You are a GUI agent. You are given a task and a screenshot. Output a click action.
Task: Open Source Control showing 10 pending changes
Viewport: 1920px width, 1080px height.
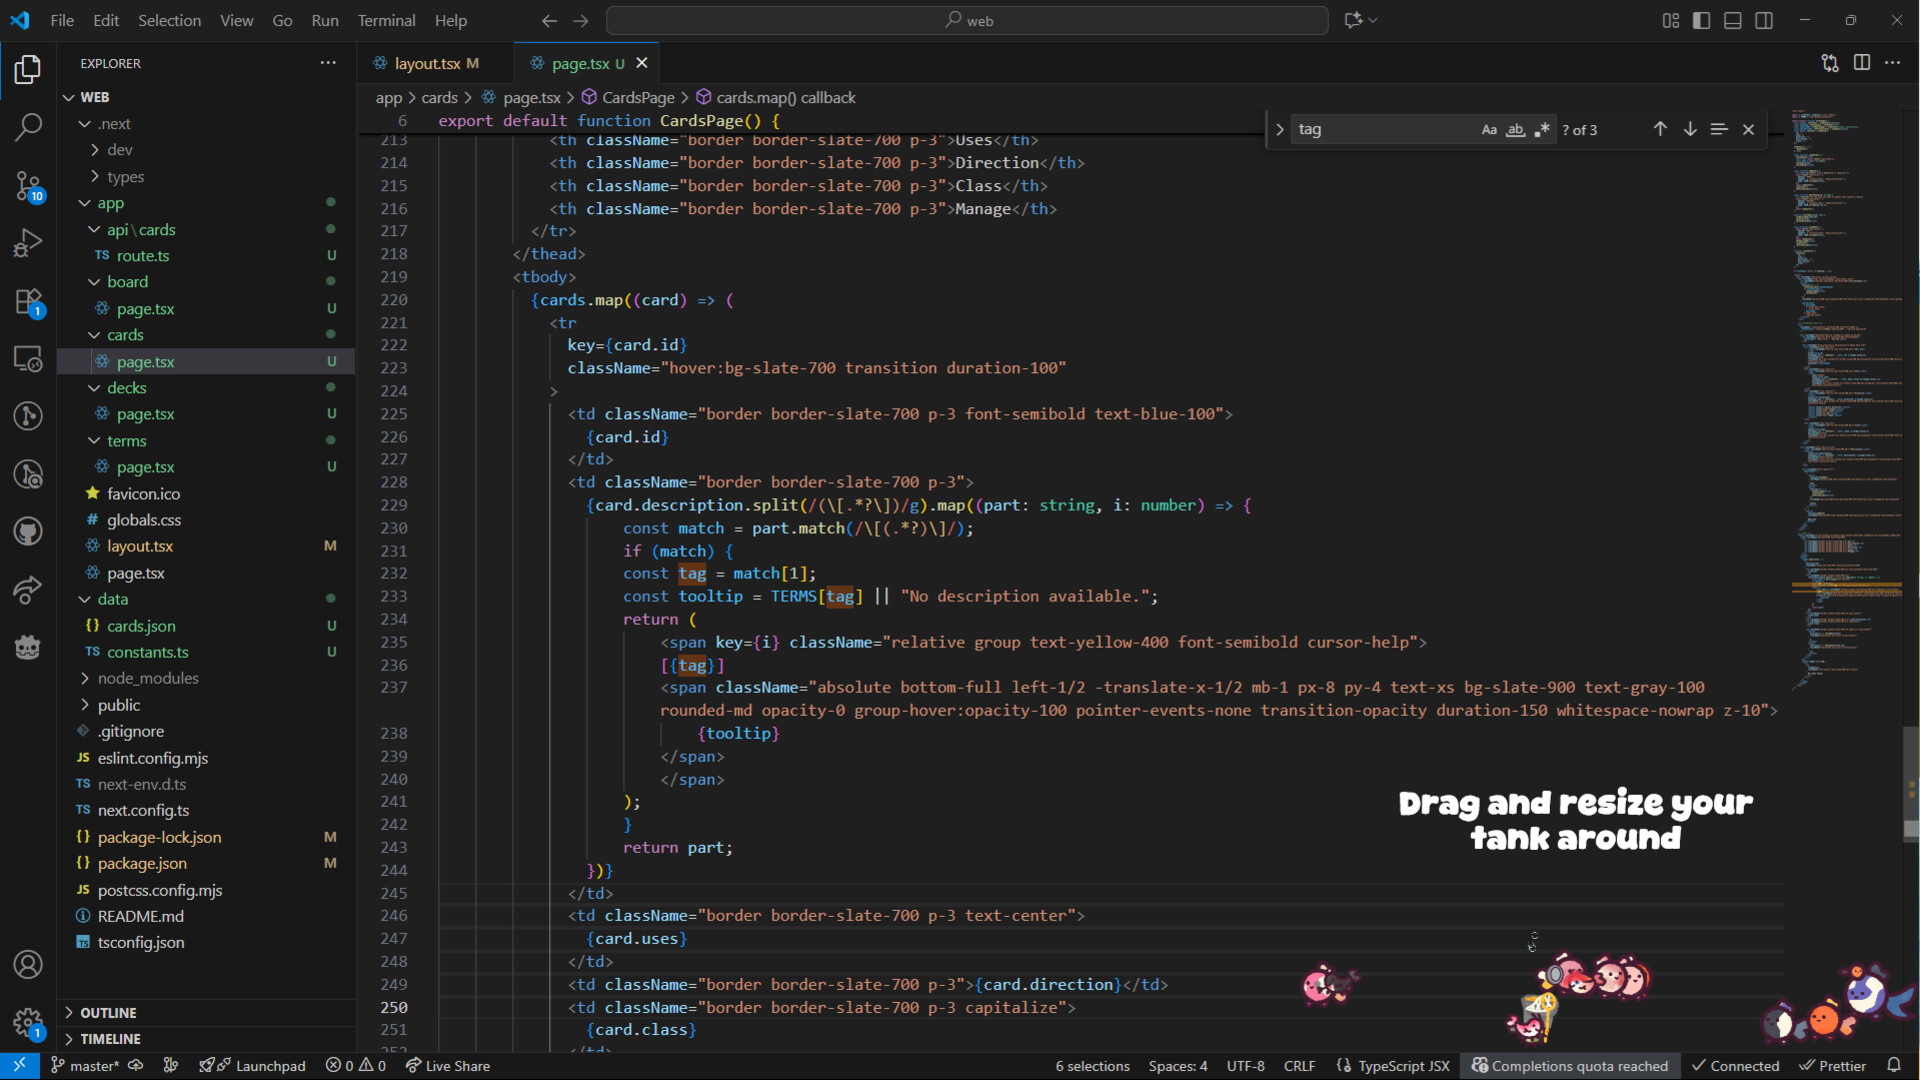click(x=28, y=187)
